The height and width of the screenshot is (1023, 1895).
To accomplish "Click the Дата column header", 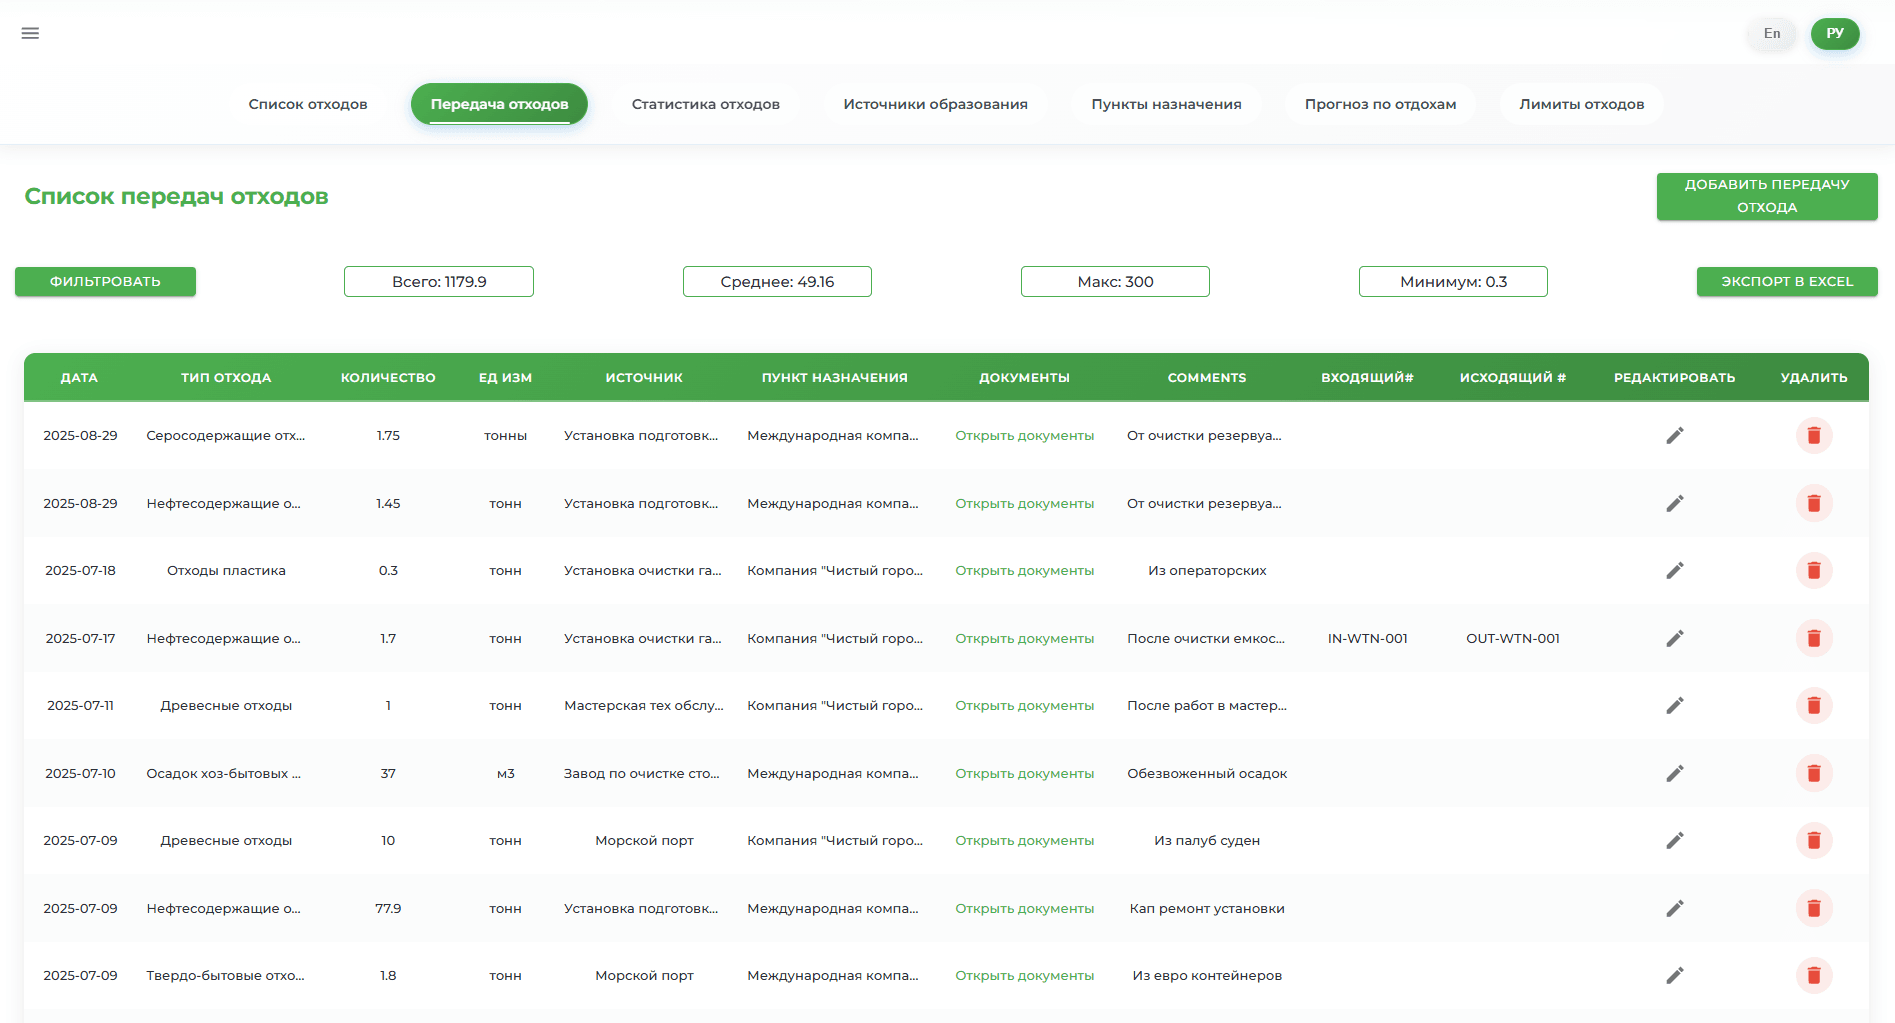I will coord(79,378).
